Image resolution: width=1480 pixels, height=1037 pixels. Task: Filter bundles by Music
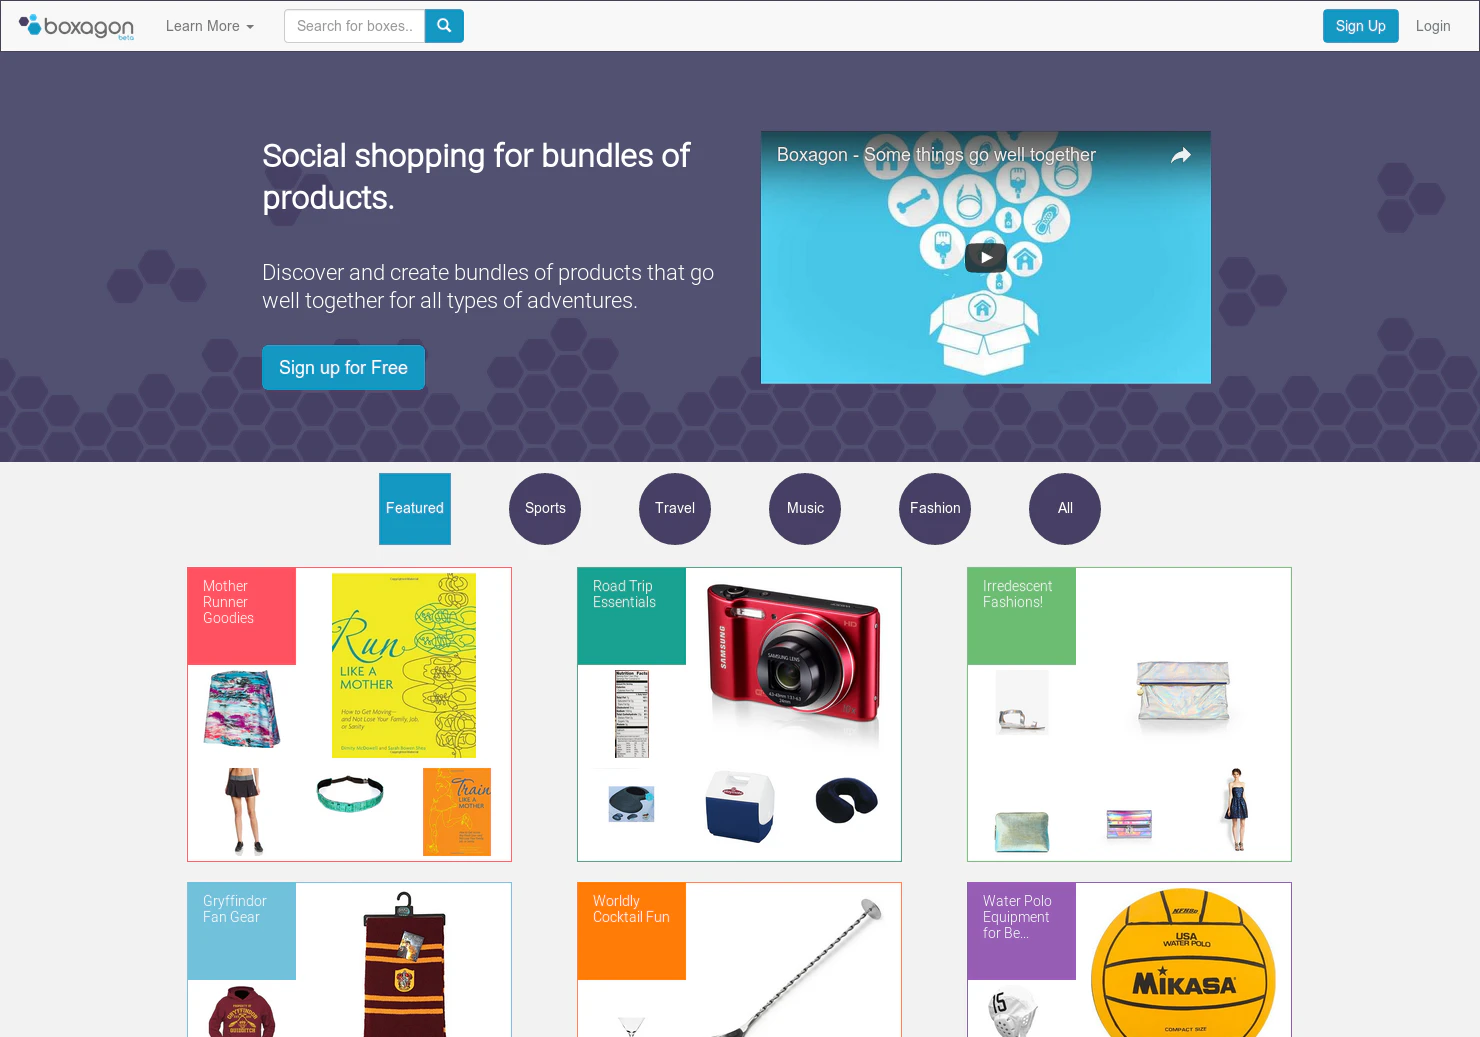pos(805,509)
